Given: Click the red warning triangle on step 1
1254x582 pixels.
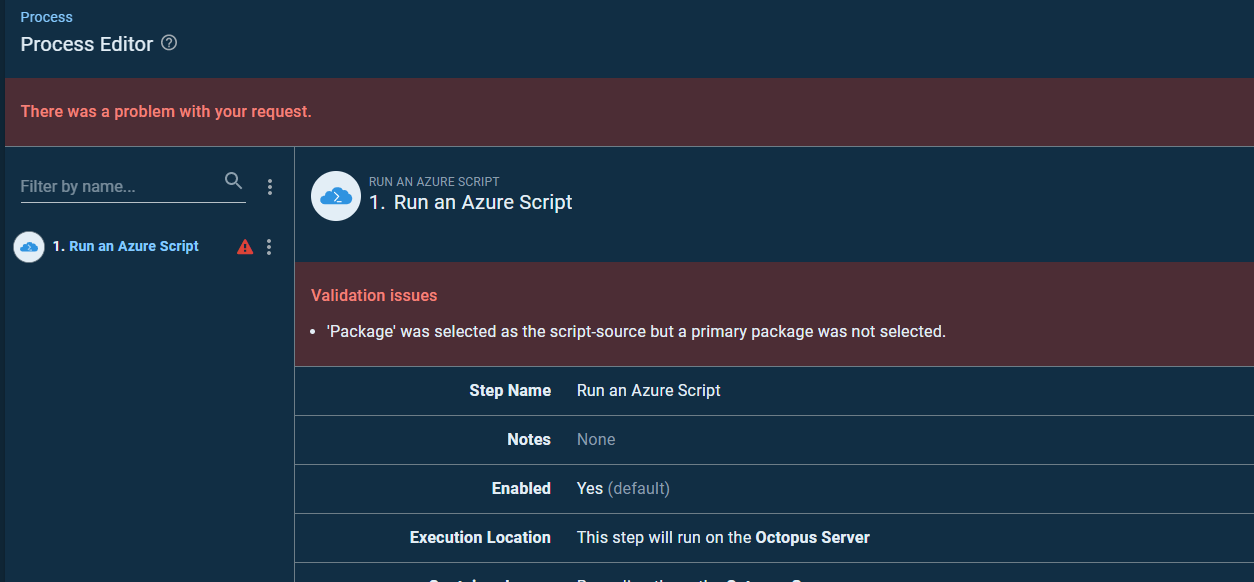Looking at the screenshot, I should (245, 246).
